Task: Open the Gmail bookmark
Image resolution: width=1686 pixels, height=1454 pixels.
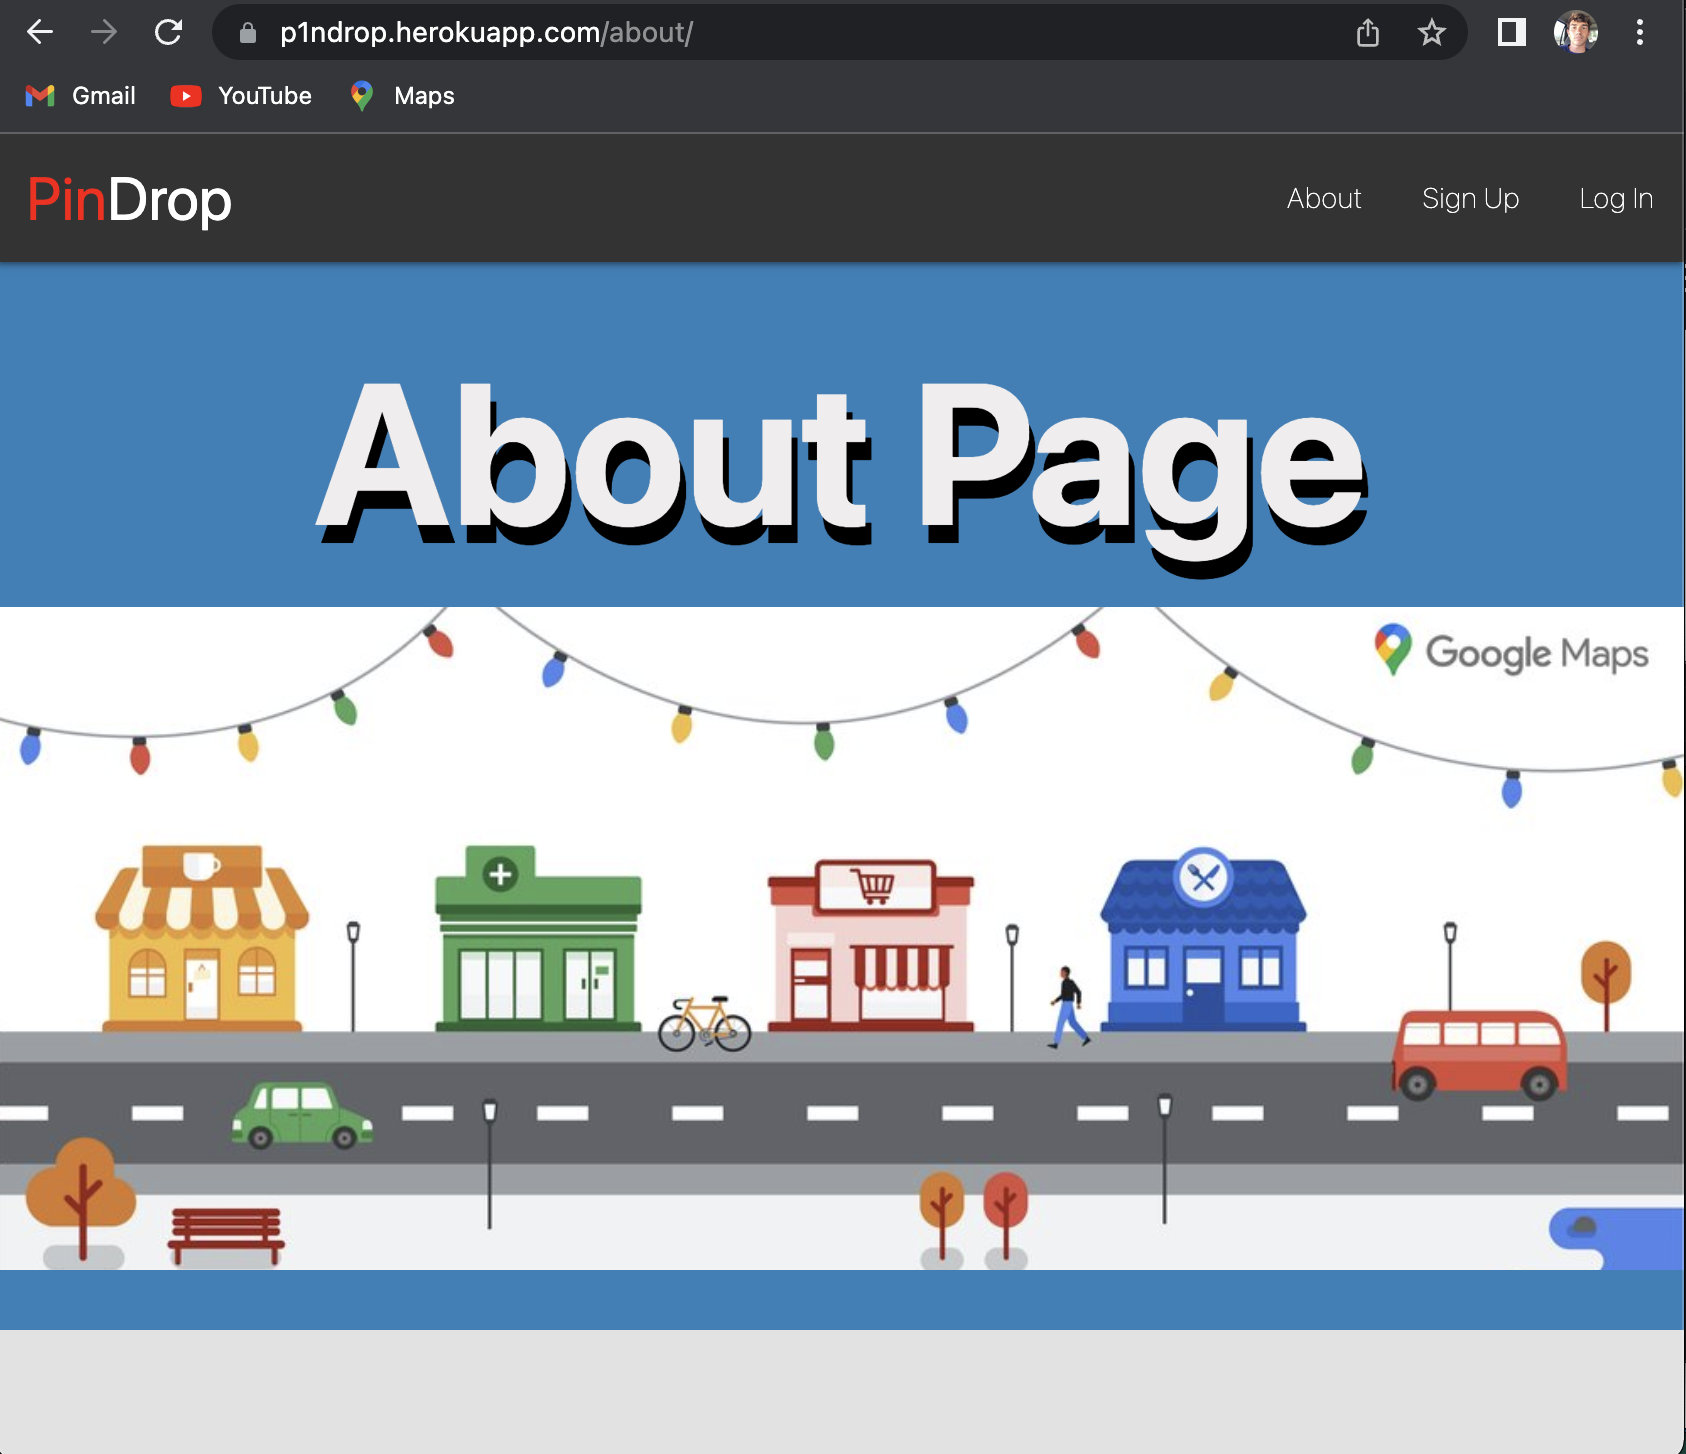Action: point(80,96)
